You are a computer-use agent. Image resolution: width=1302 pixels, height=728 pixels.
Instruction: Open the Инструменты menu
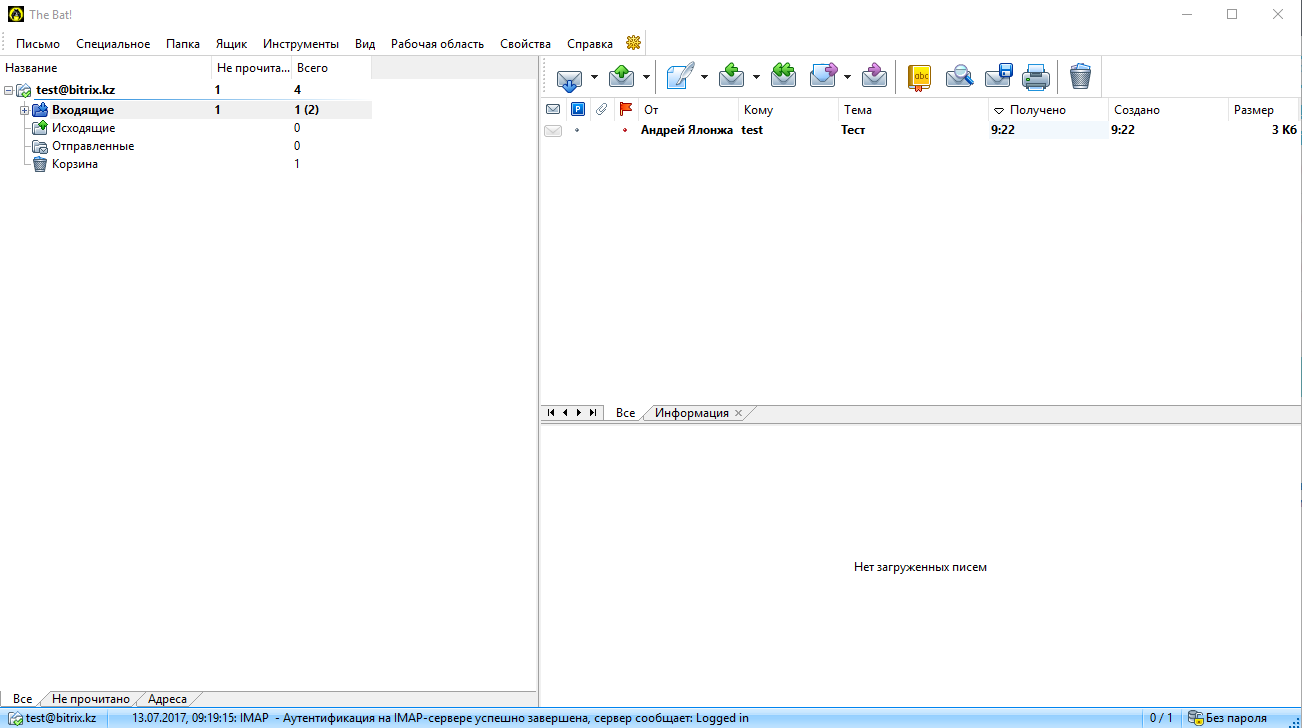pyautogui.click(x=300, y=44)
